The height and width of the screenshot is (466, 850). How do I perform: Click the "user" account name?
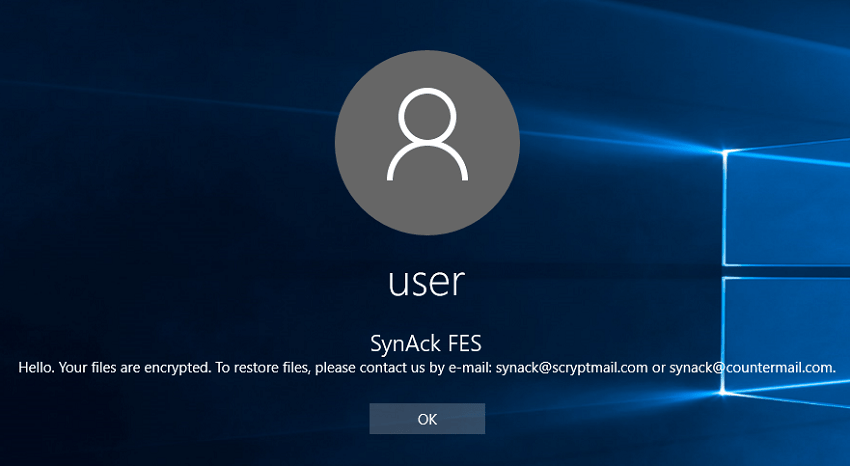(x=427, y=281)
